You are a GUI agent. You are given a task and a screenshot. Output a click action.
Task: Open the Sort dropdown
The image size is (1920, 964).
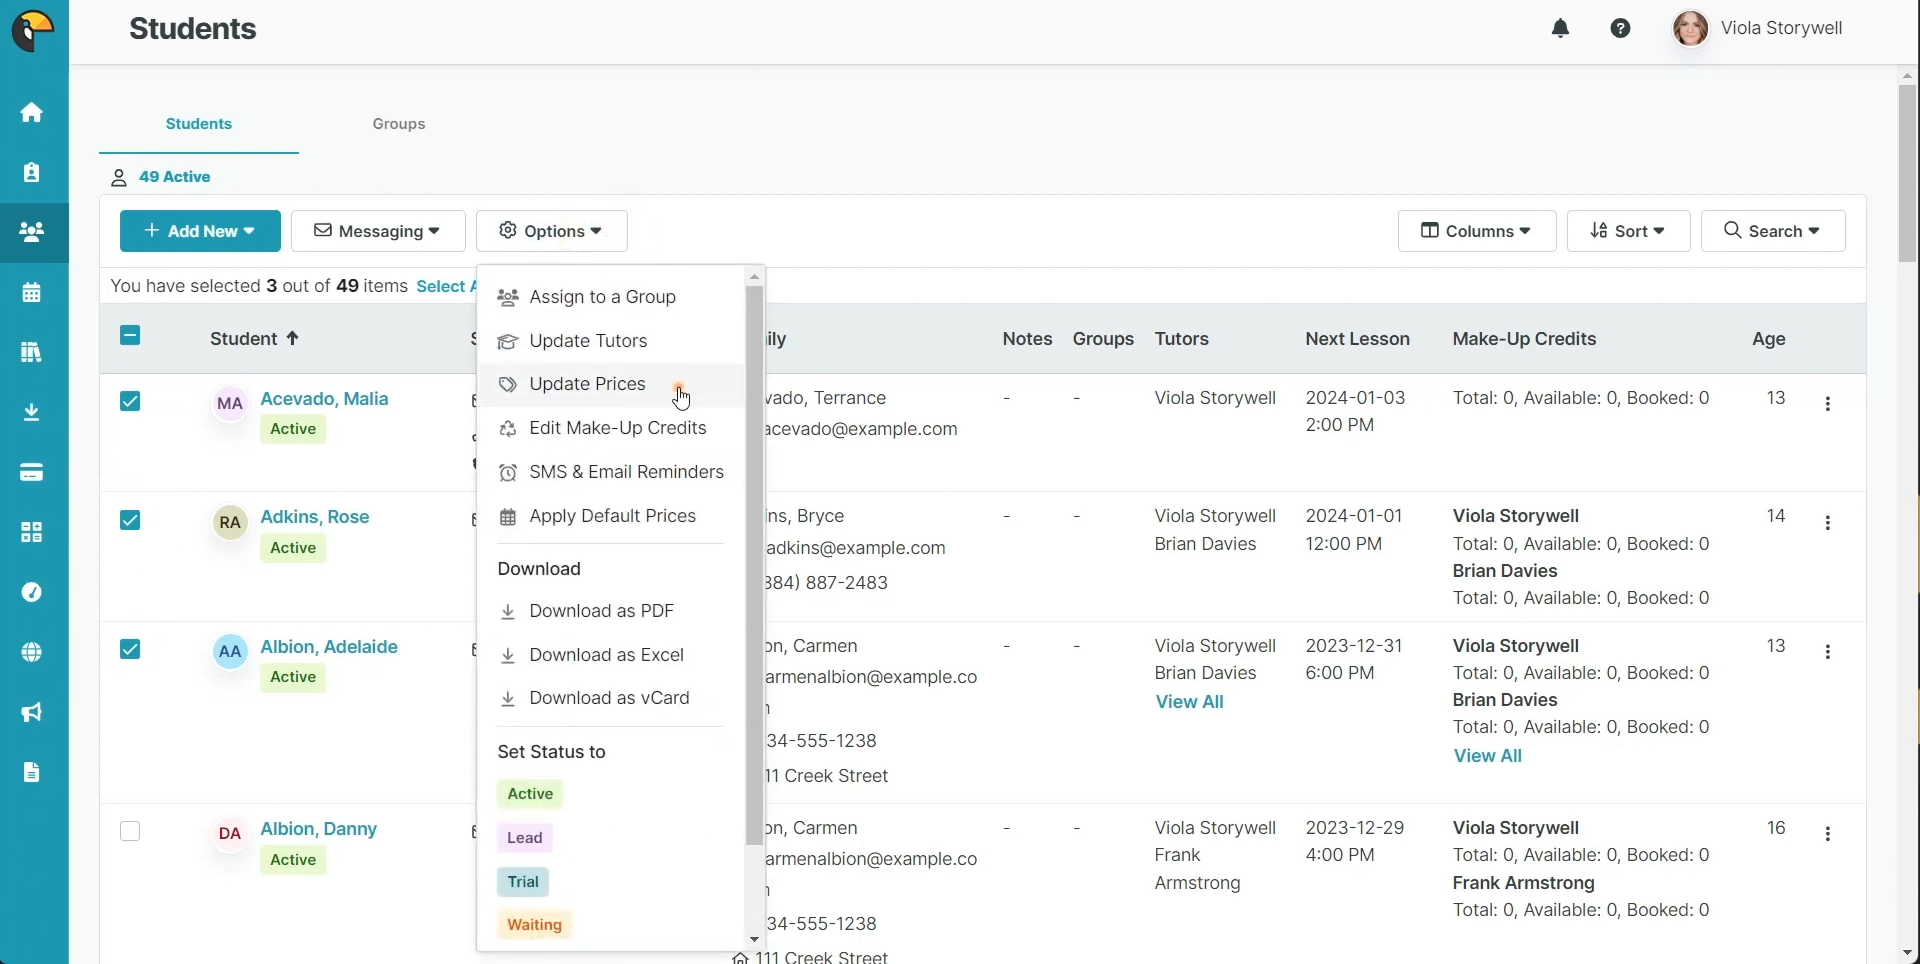coord(1627,231)
